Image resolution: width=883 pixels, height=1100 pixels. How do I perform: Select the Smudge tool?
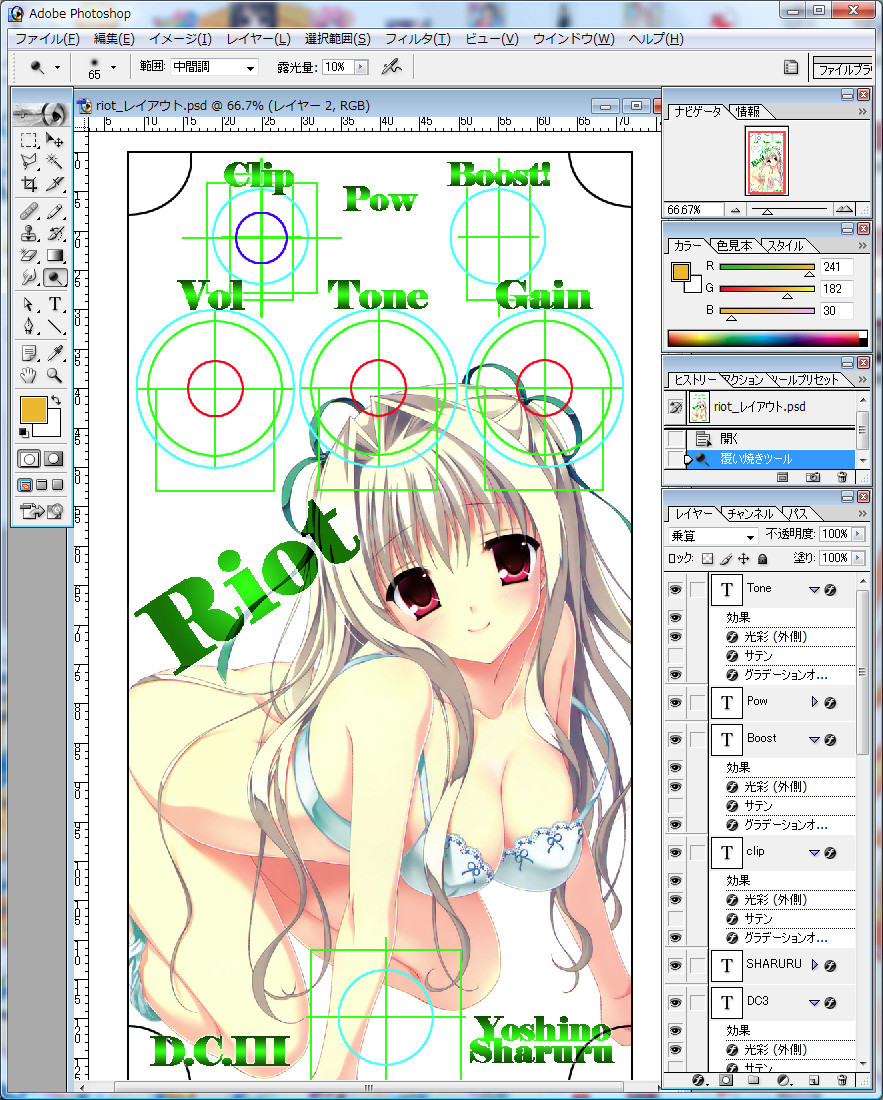point(29,278)
